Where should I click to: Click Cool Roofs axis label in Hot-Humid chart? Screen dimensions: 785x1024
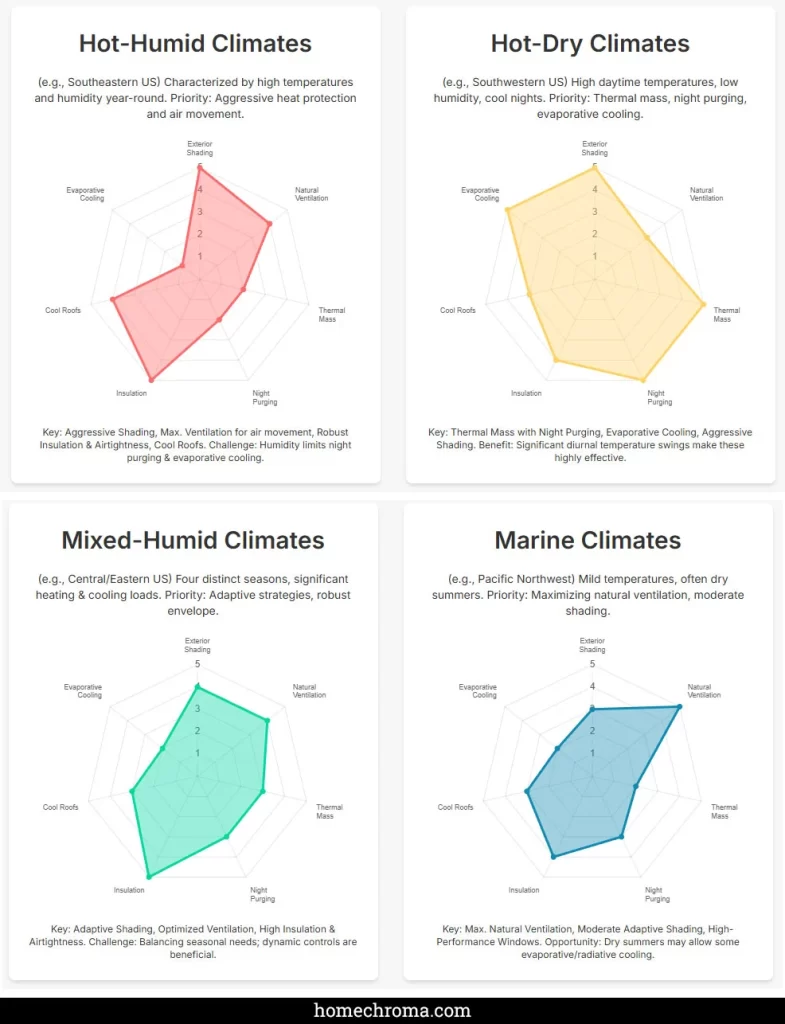62,310
